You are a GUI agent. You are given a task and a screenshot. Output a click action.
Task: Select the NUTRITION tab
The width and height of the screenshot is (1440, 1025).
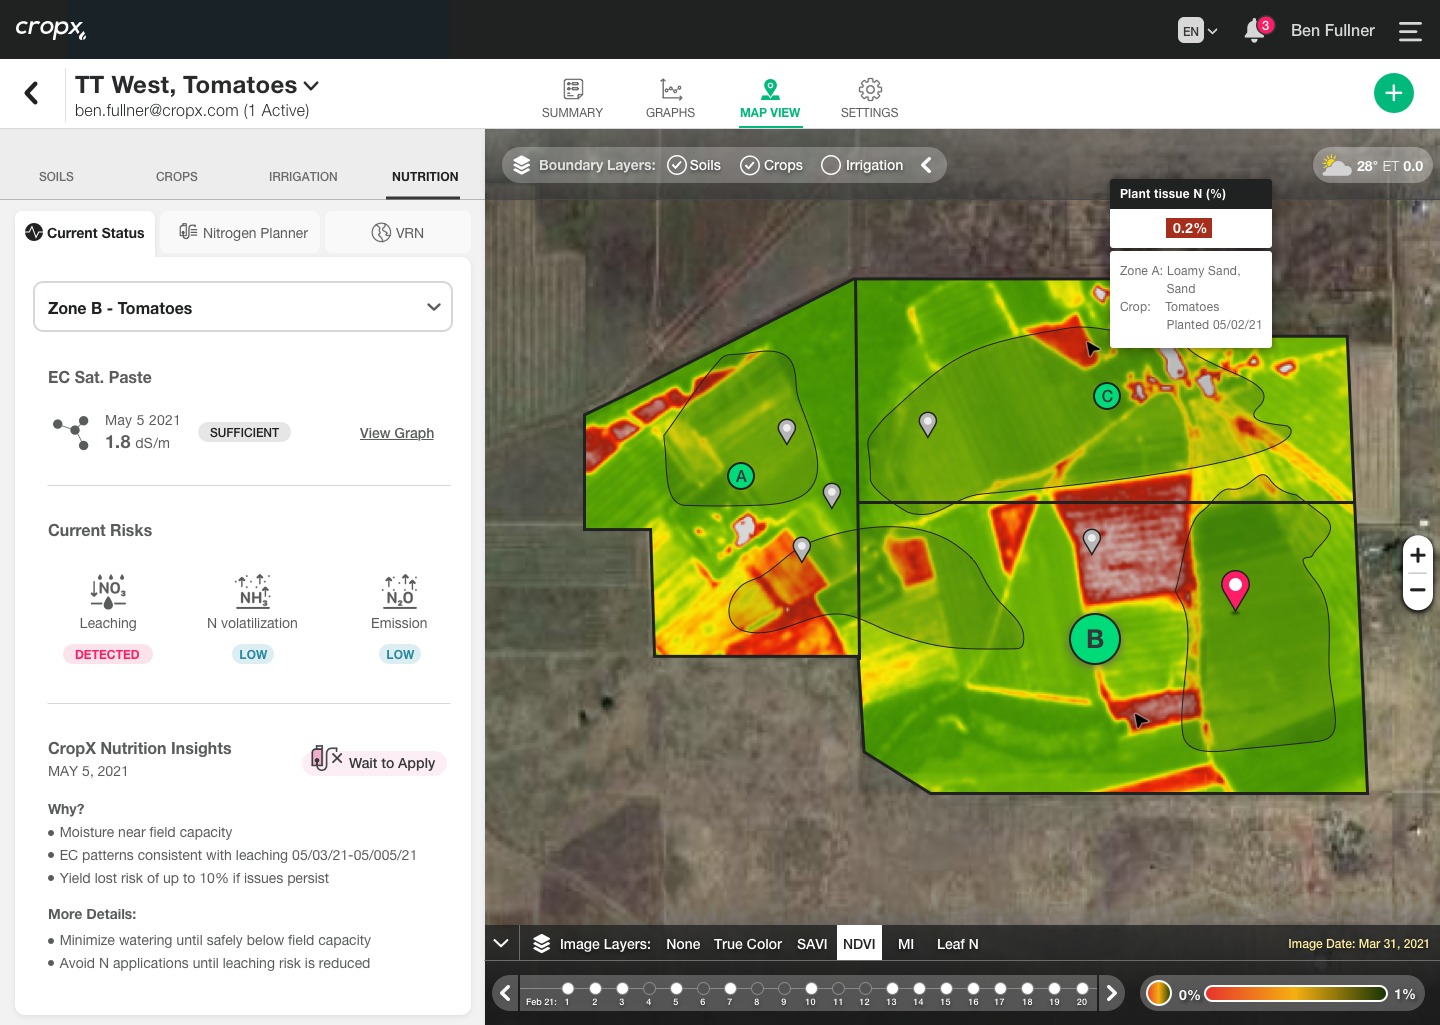425,176
